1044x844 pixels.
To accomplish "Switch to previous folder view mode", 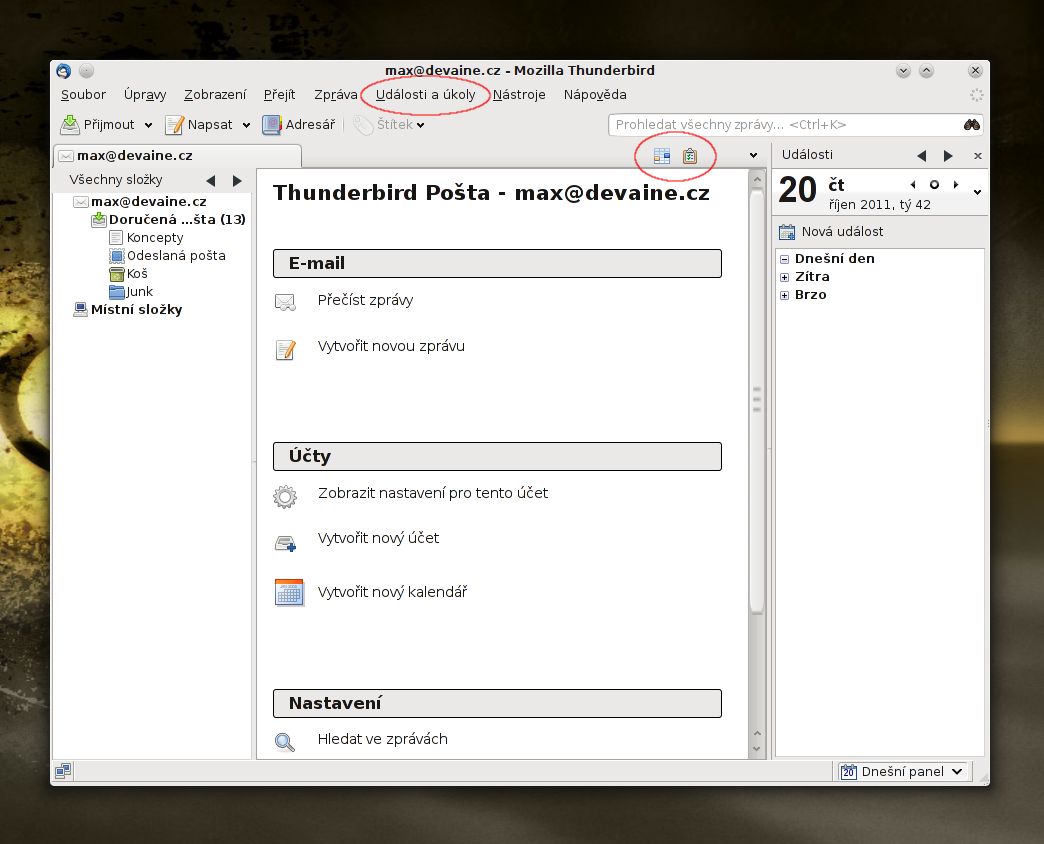I will click(211, 180).
